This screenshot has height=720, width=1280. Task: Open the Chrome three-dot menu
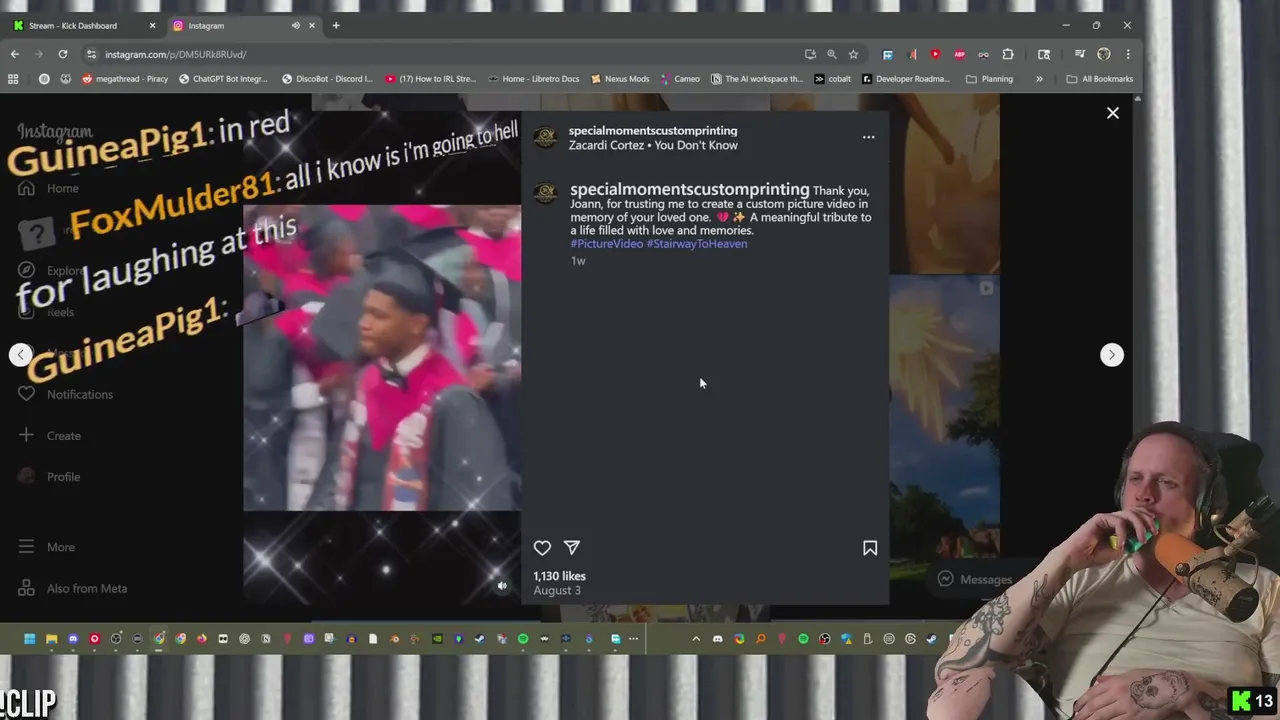point(1128,54)
